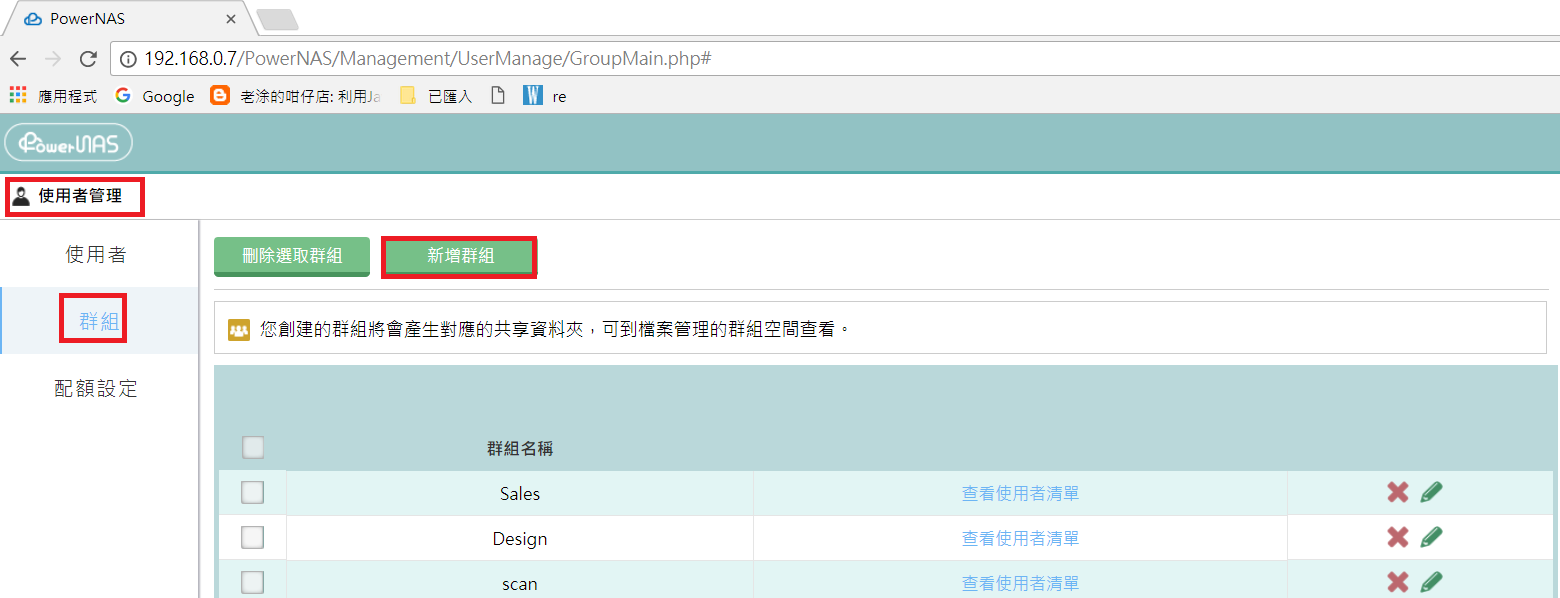Delete the Sales group with the red X

[1397, 492]
